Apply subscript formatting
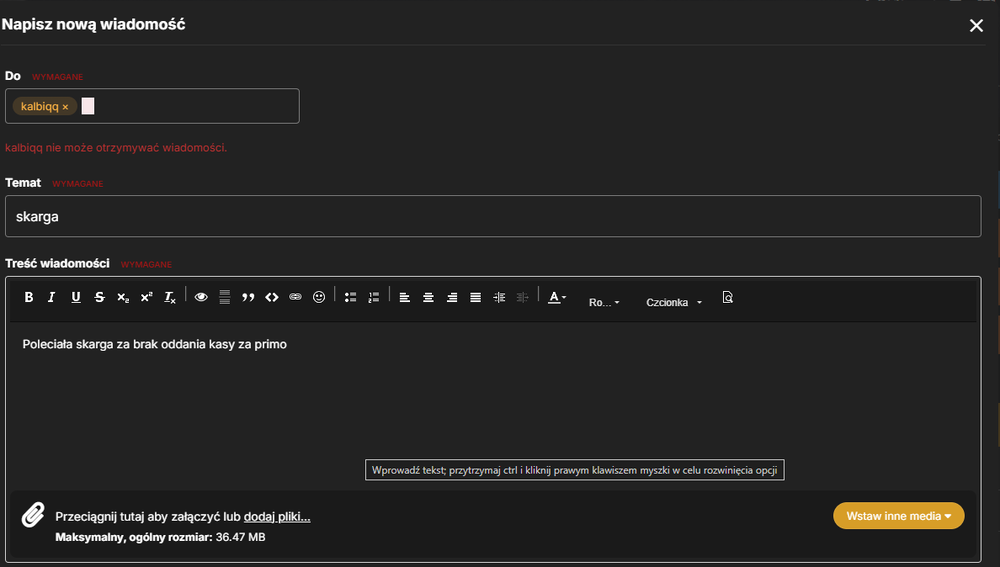The width and height of the screenshot is (1000, 567). (123, 297)
